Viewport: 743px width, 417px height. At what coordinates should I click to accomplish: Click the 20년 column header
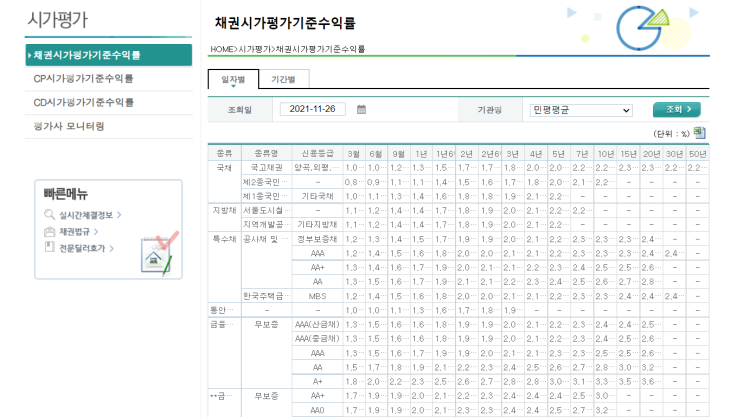tap(651, 154)
